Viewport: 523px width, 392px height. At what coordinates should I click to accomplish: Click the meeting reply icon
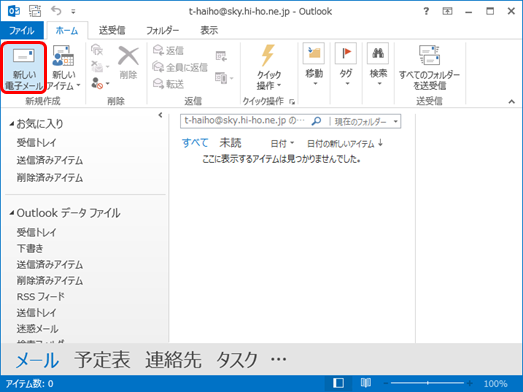tap(221, 56)
